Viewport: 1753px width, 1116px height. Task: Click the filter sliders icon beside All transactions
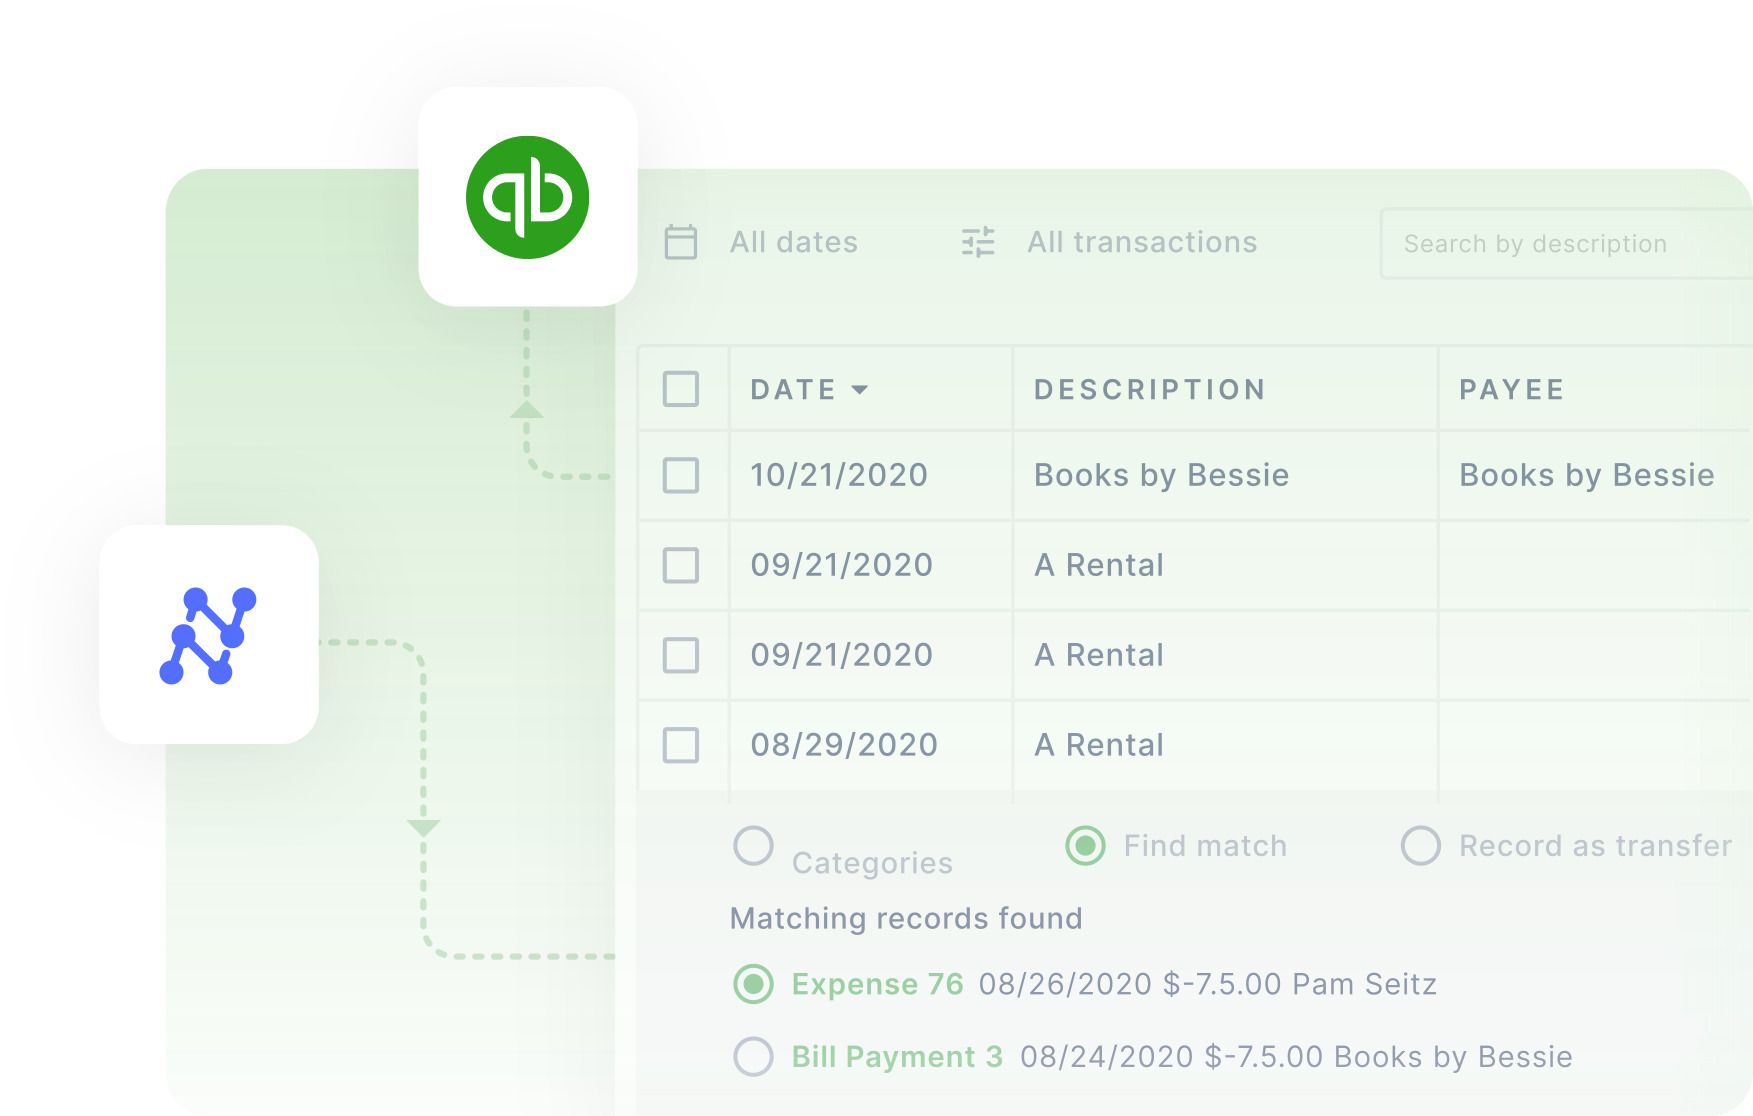pyautogui.click(x=977, y=242)
